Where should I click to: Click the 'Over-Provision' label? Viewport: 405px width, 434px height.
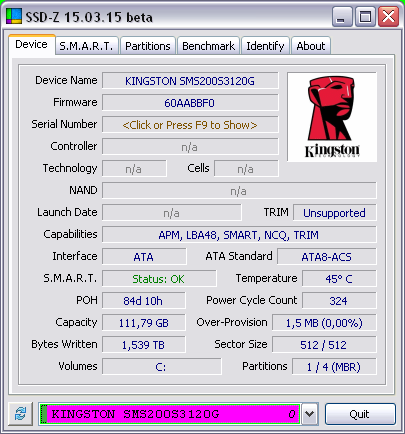[232, 322]
